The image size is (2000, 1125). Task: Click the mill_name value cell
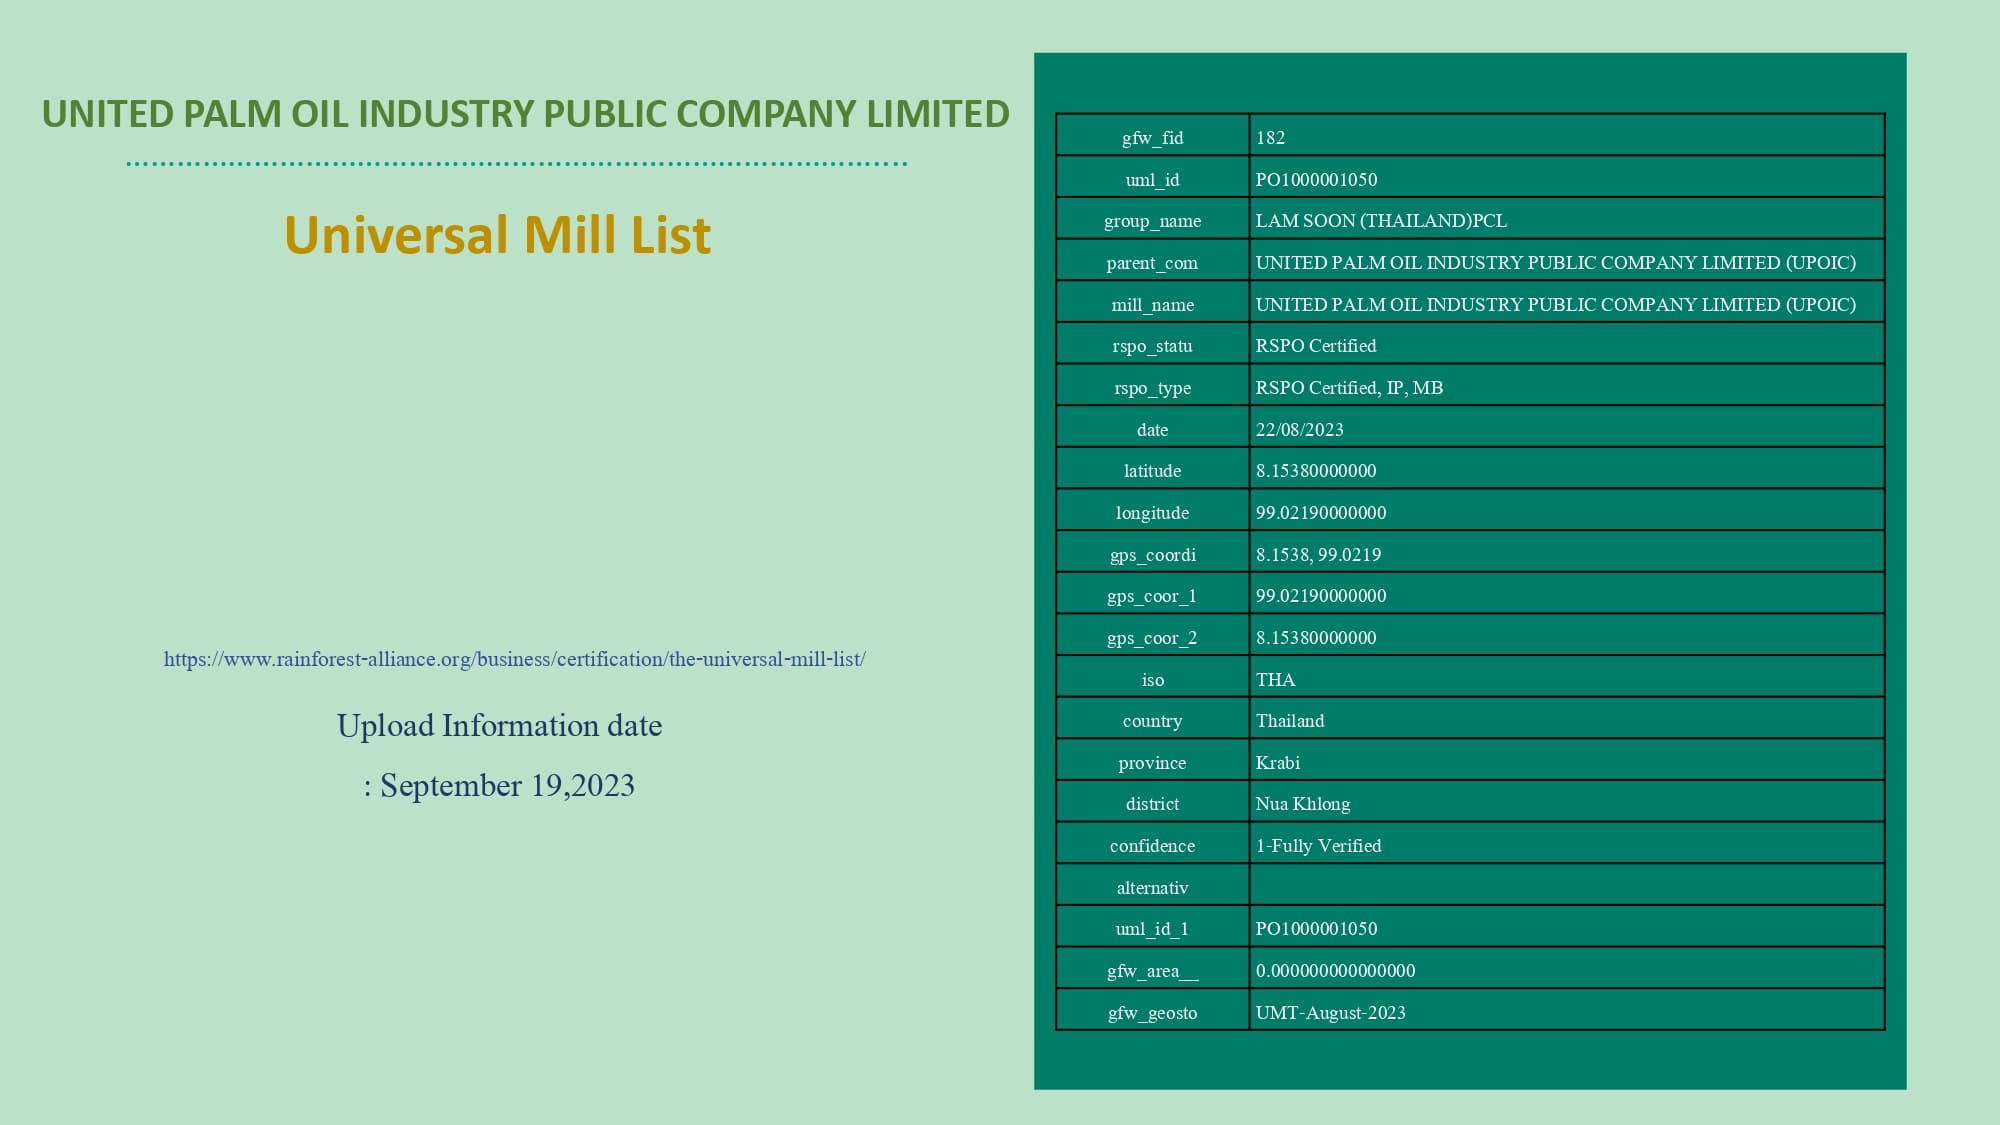[x=1566, y=302]
